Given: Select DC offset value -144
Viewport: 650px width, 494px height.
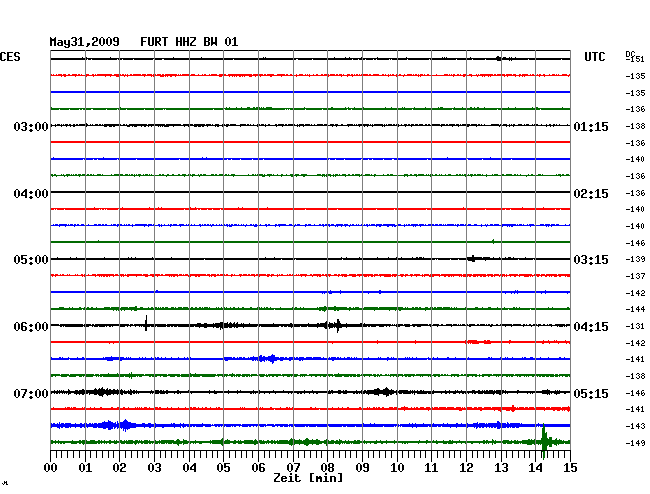Looking at the screenshot, I should click(635, 309).
